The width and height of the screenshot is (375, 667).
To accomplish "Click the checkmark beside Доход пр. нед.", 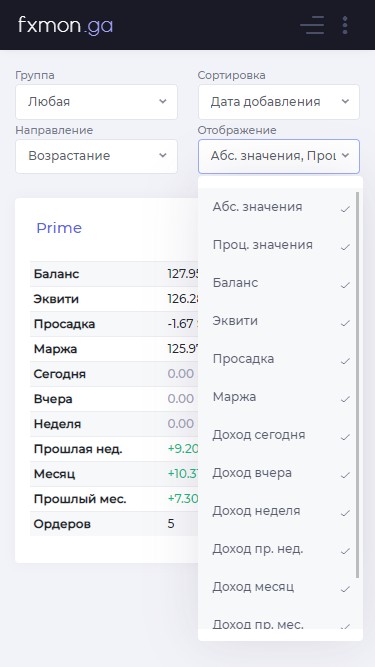I will point(346,551).
